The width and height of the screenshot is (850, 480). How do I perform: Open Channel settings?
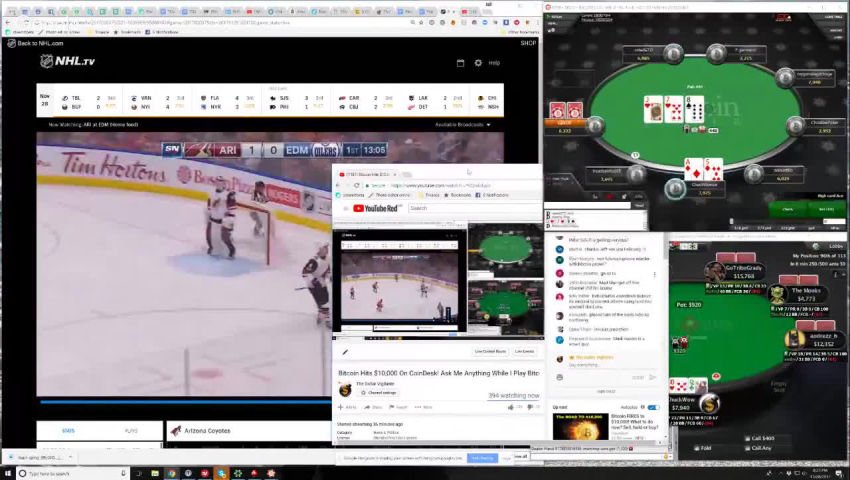click(x=379, y=393)
